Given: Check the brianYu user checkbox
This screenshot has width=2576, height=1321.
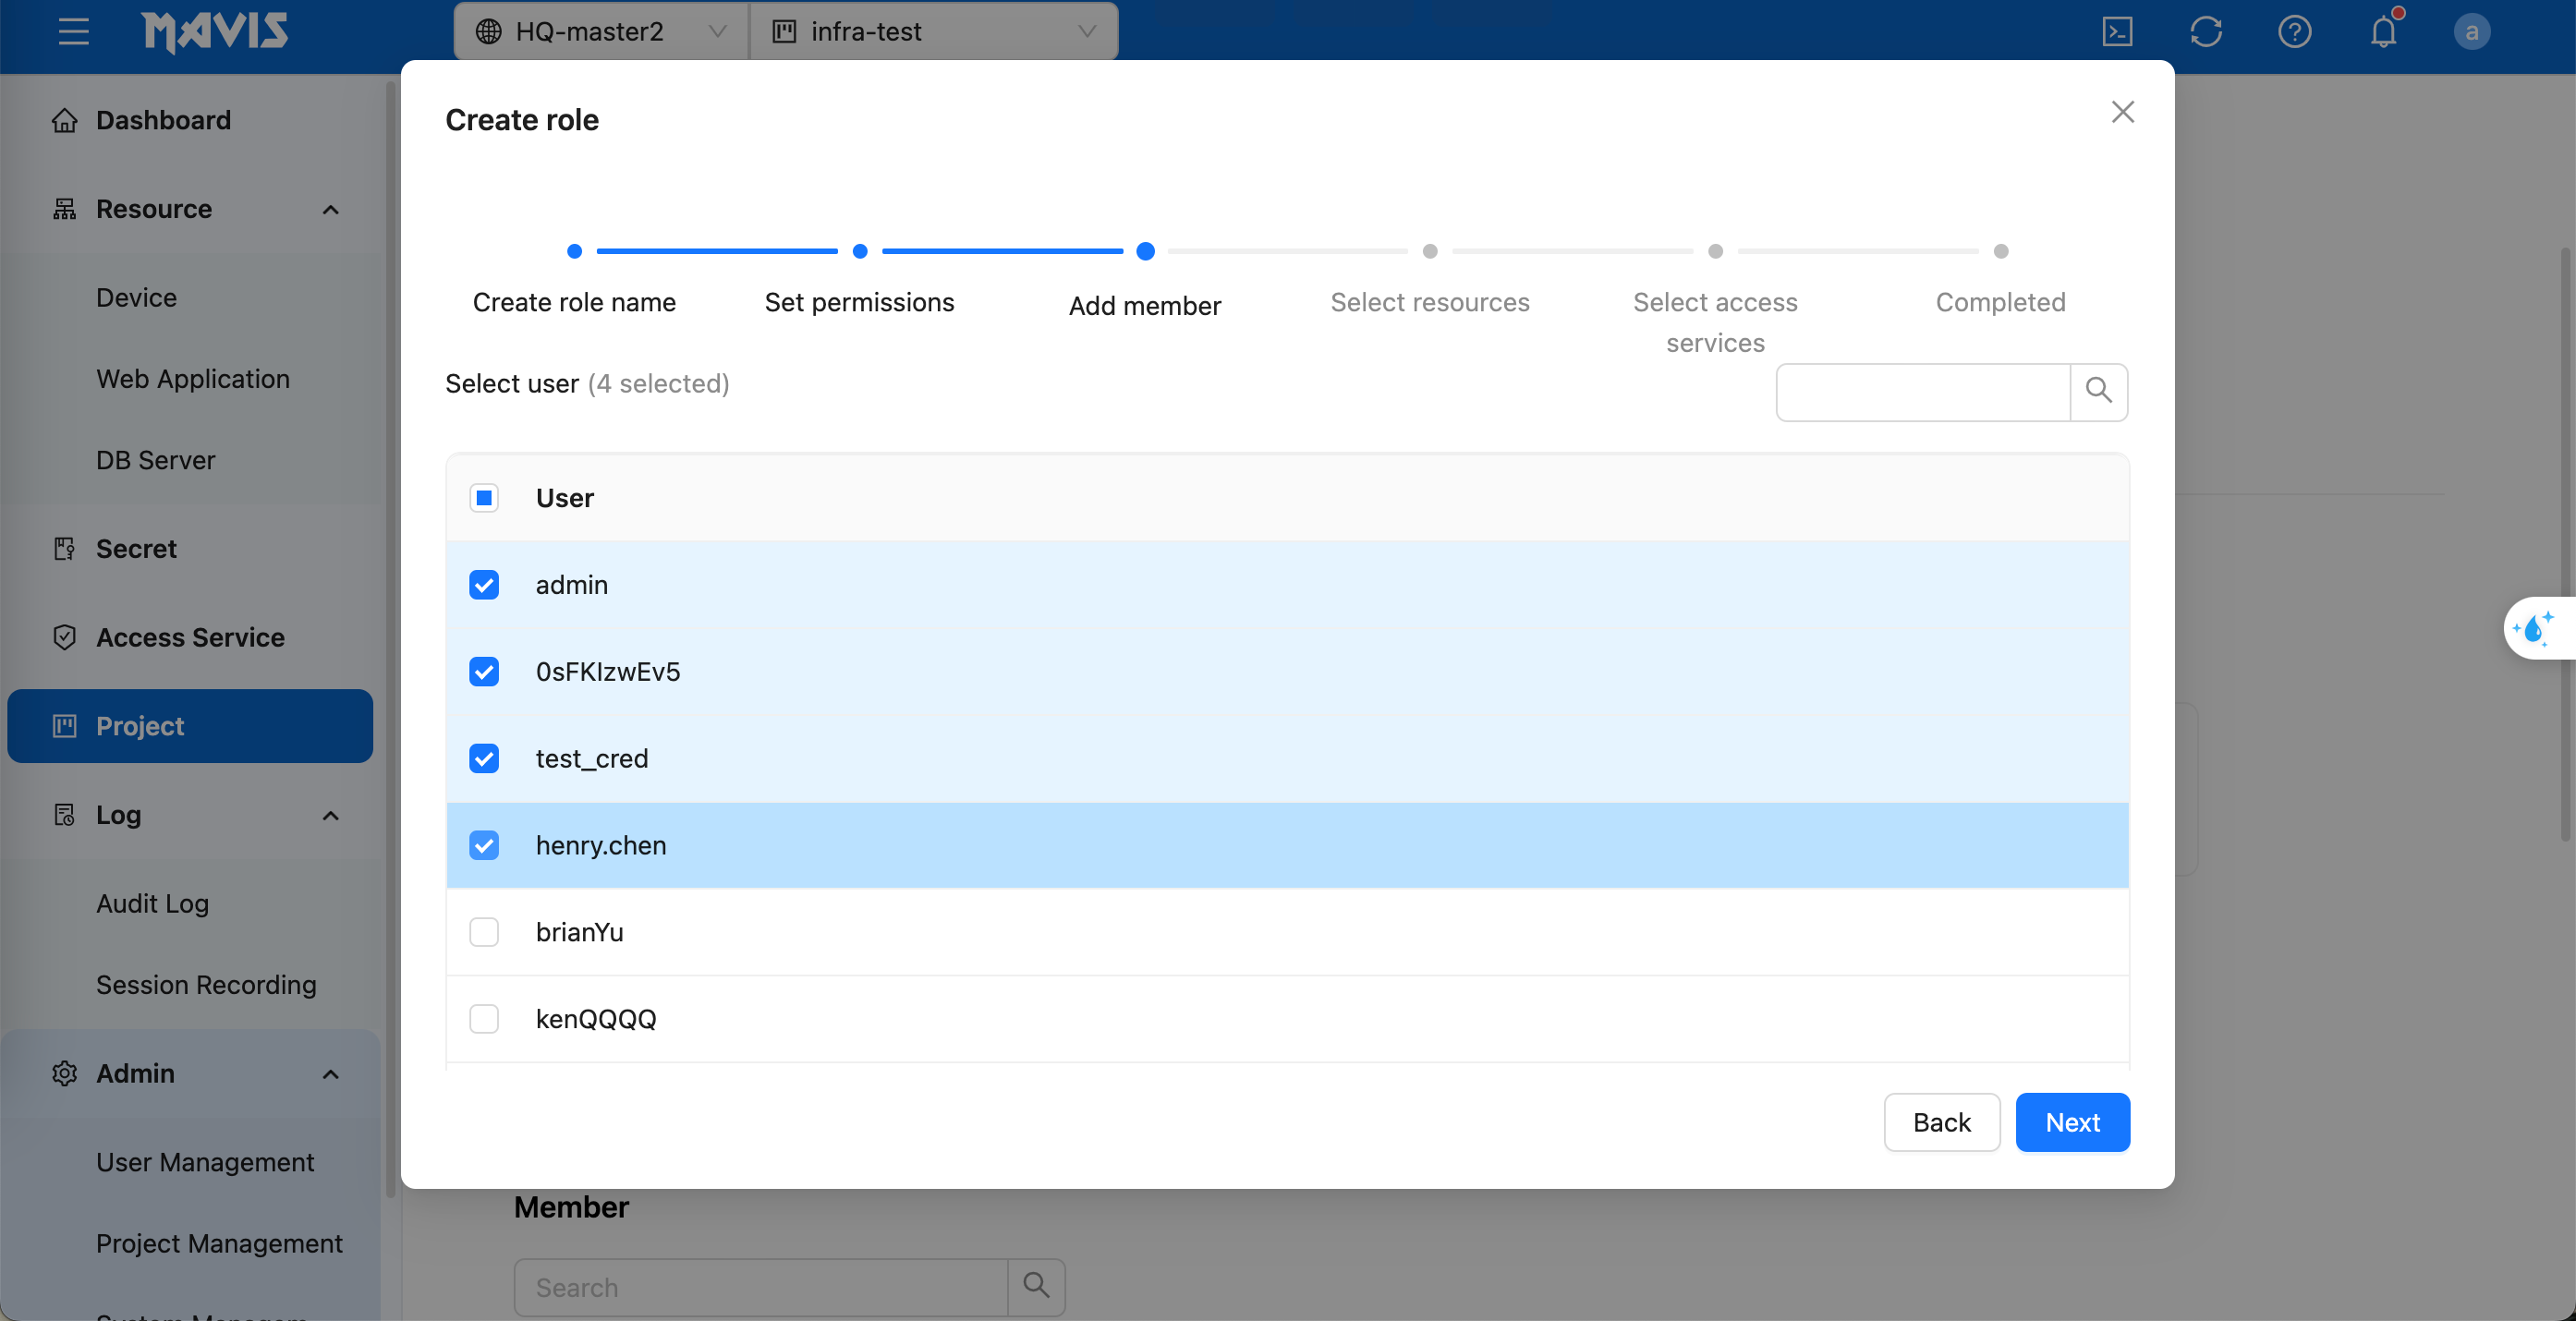Looking at the screenshot, I should pyautogui.click(x=484, y=932).
